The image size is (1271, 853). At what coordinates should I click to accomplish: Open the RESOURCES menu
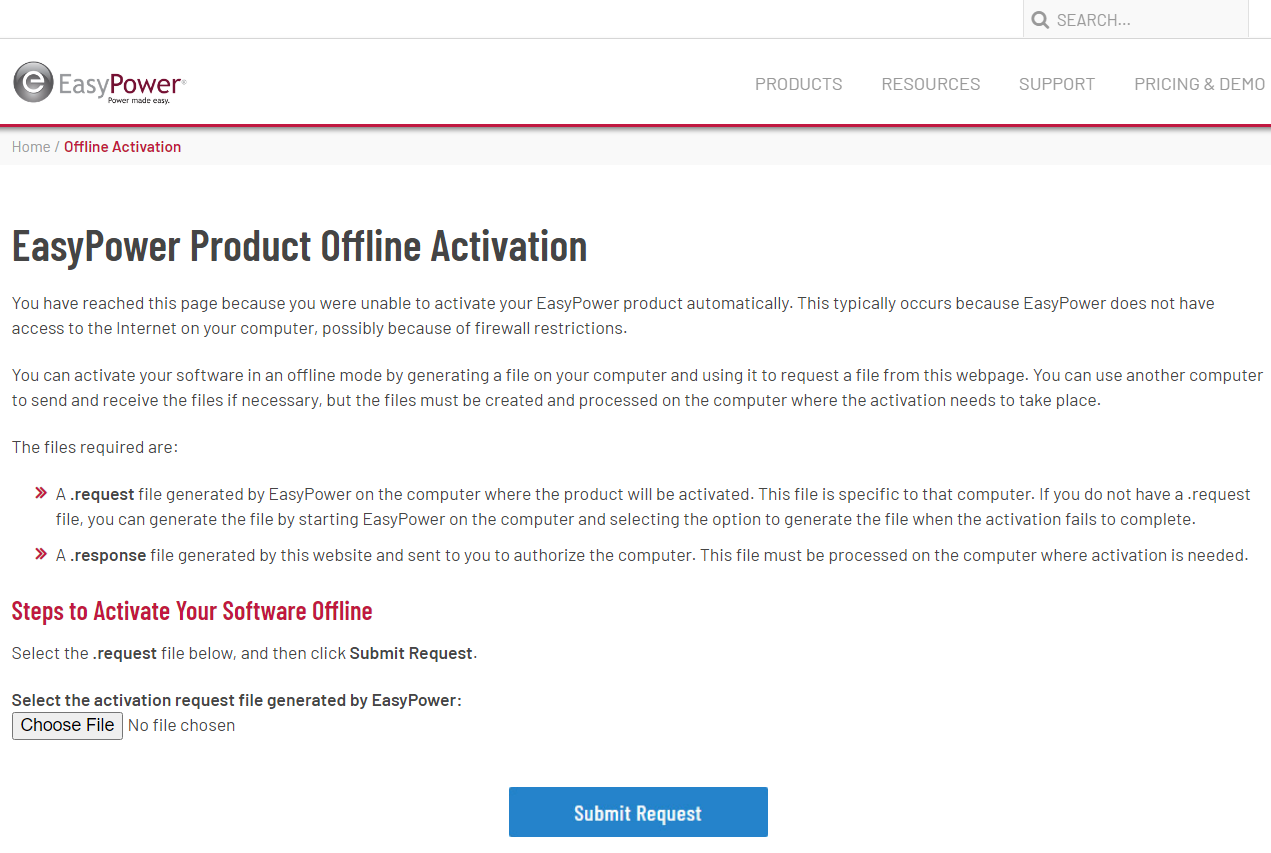pos(930,84)
